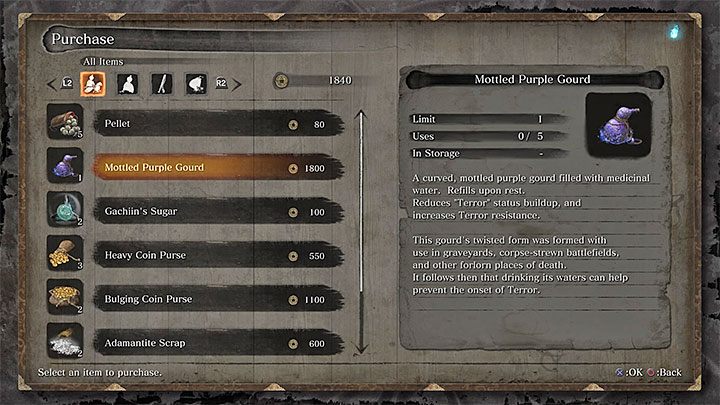Image resolution: width=720 pixels, height=405 pixels.
Task: Click the Mottled Purple Gourd list icon
Action: (x=65, y=167)
